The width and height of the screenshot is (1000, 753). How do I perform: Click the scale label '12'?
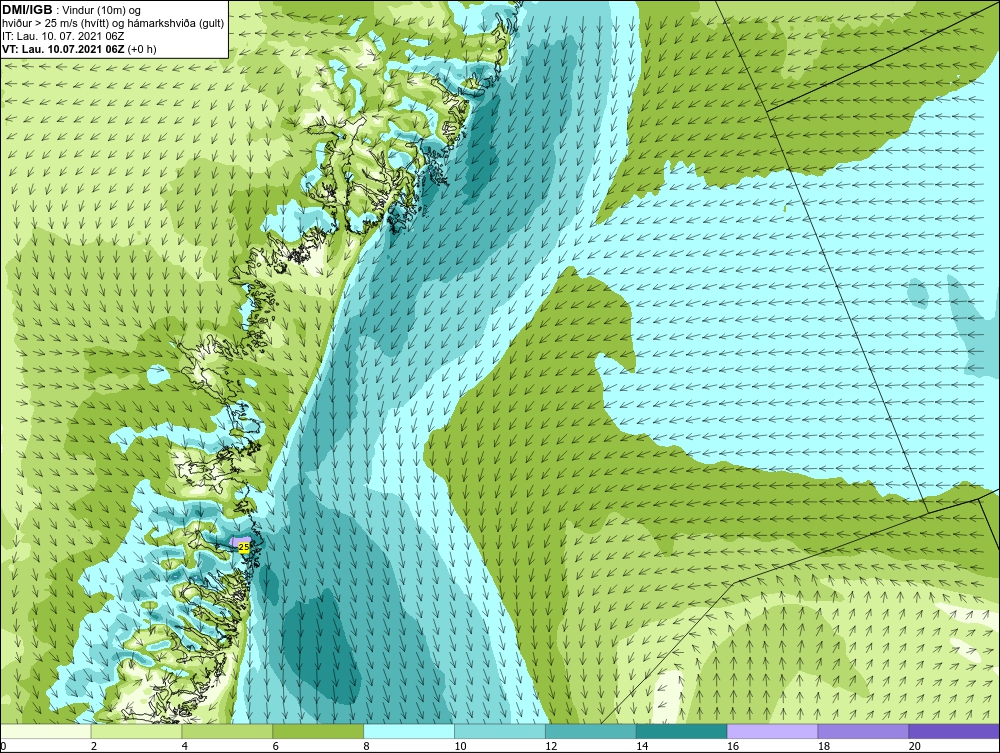point(552,746)
